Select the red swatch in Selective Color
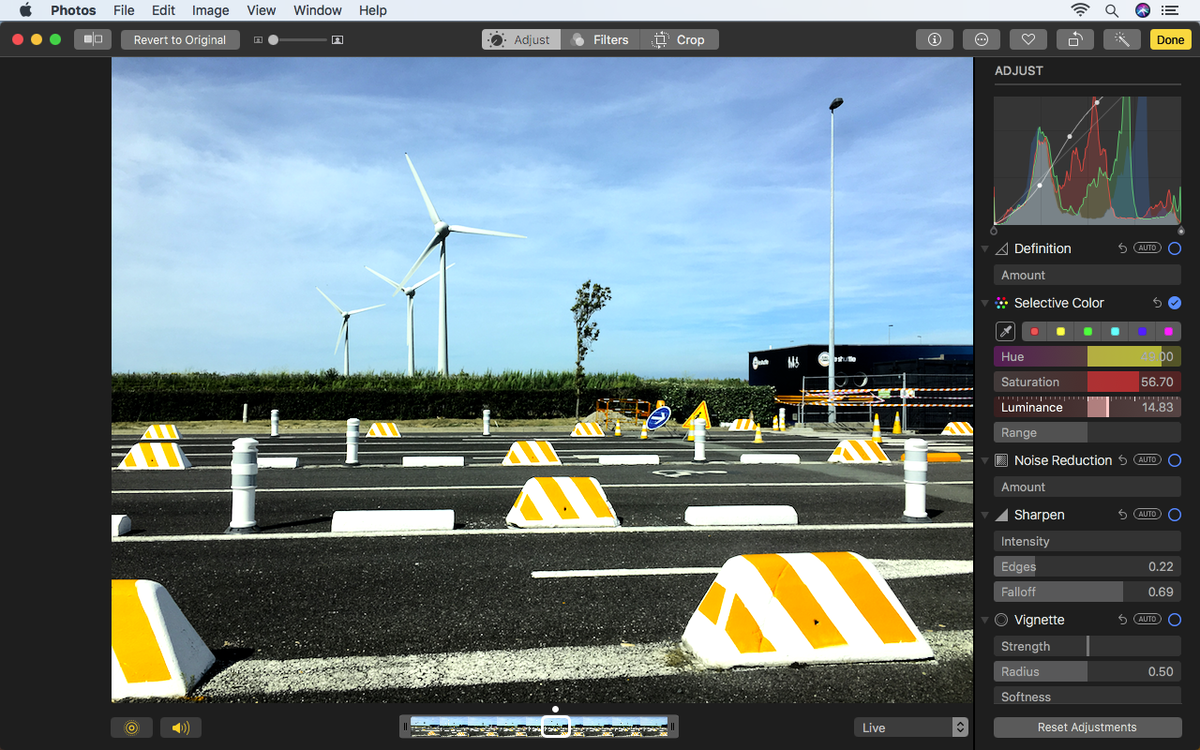The image size is (1200, 750). click(1034, 331)
